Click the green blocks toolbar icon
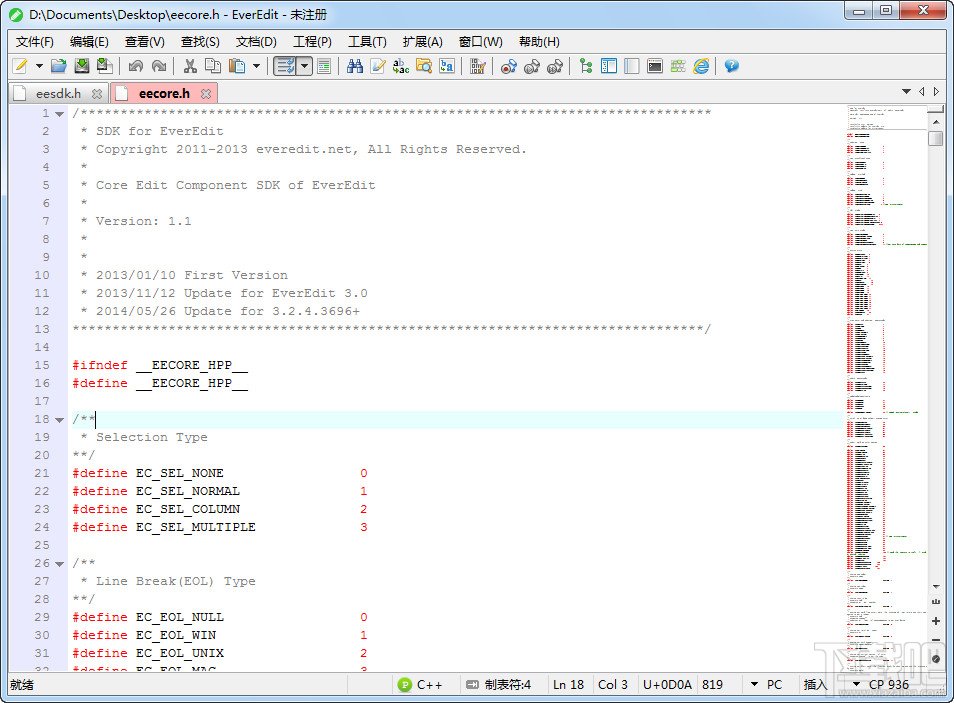954x703 pixels. click(678, 66)
